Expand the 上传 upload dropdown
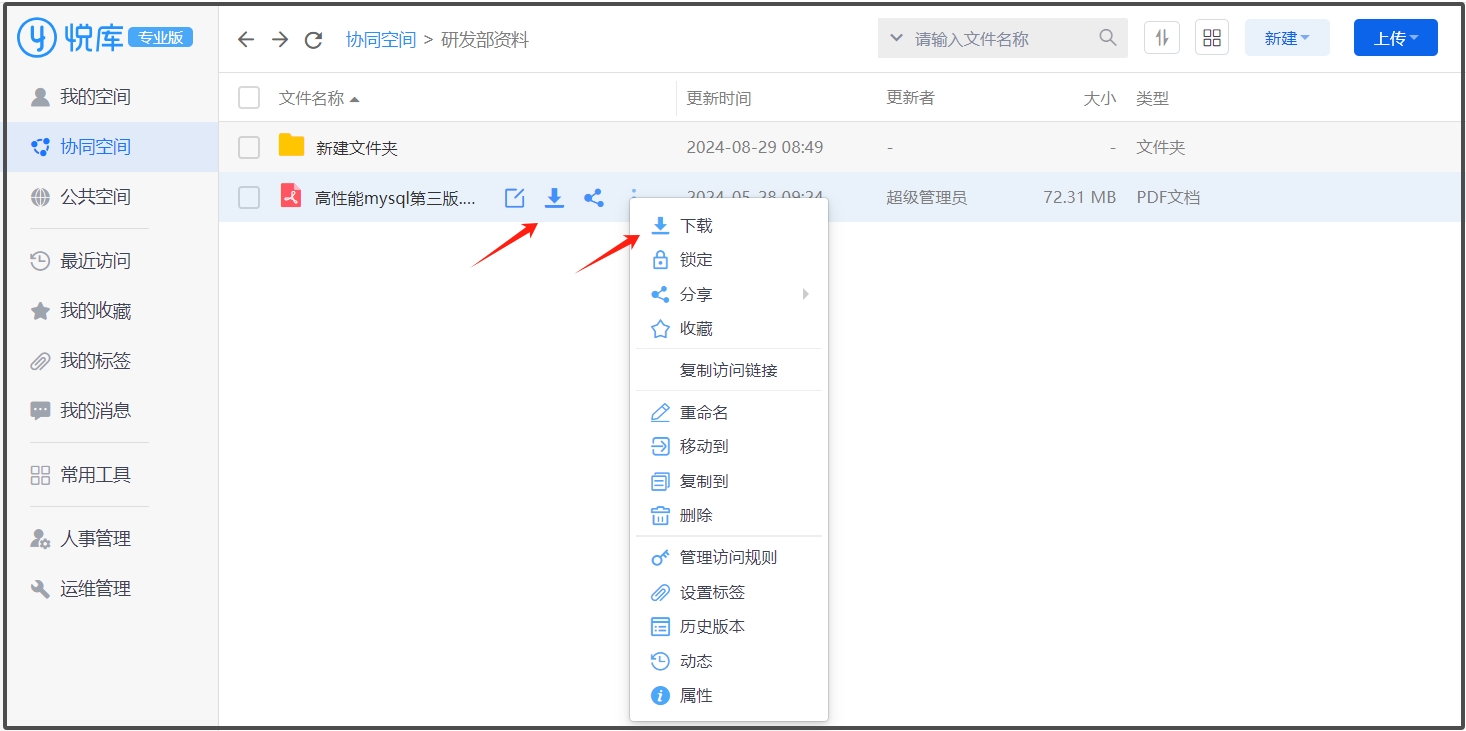The image size is (1466, 731). pos(1395,38)
